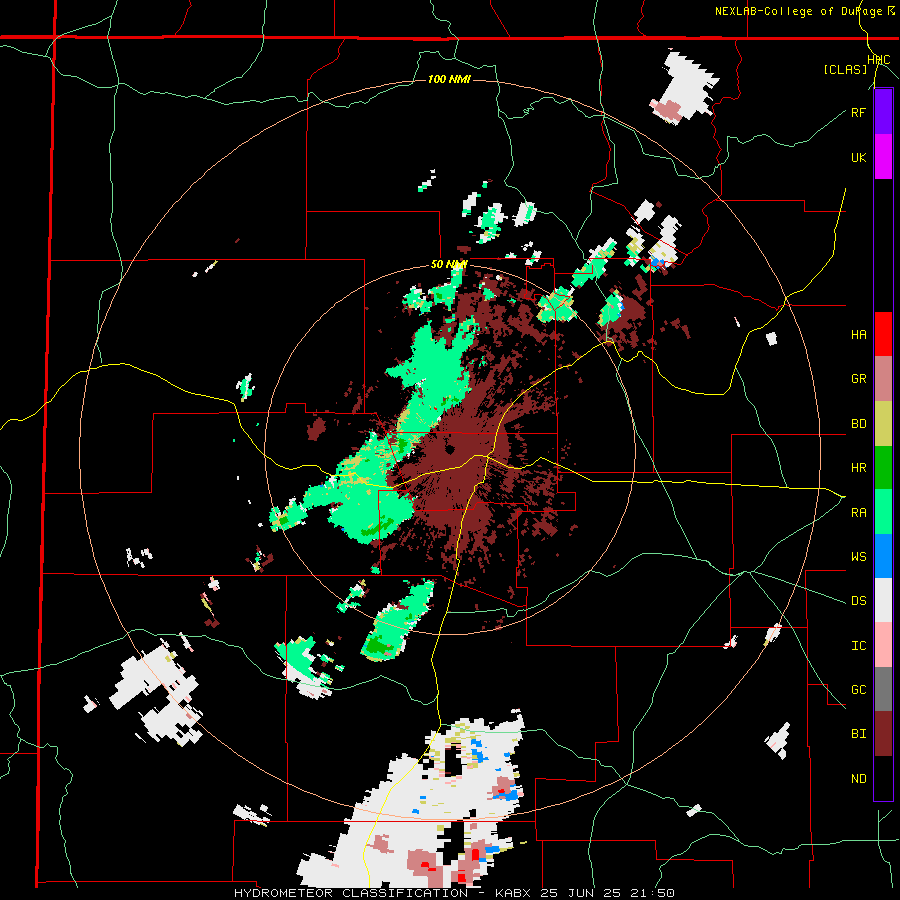
Task: Select the BD yellow legend swatch
Action: click(x=883, y=424)
